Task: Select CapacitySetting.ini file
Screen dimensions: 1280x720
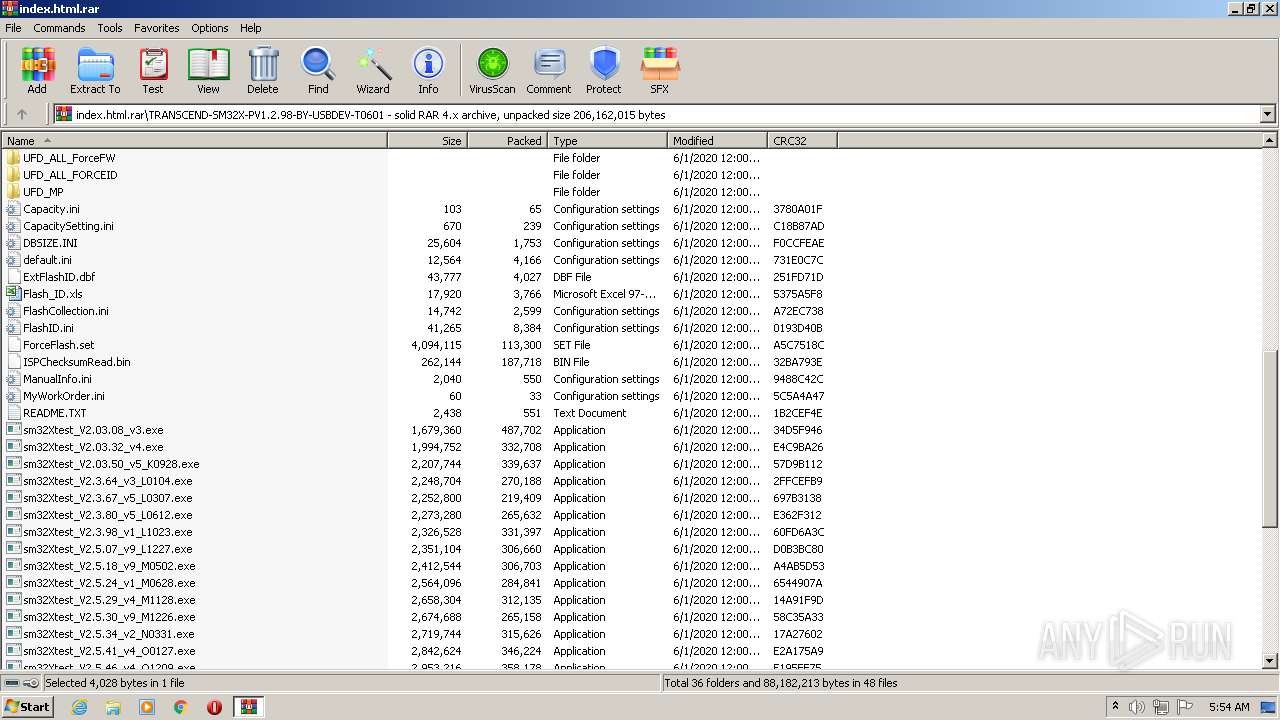Action: point(68,226)
